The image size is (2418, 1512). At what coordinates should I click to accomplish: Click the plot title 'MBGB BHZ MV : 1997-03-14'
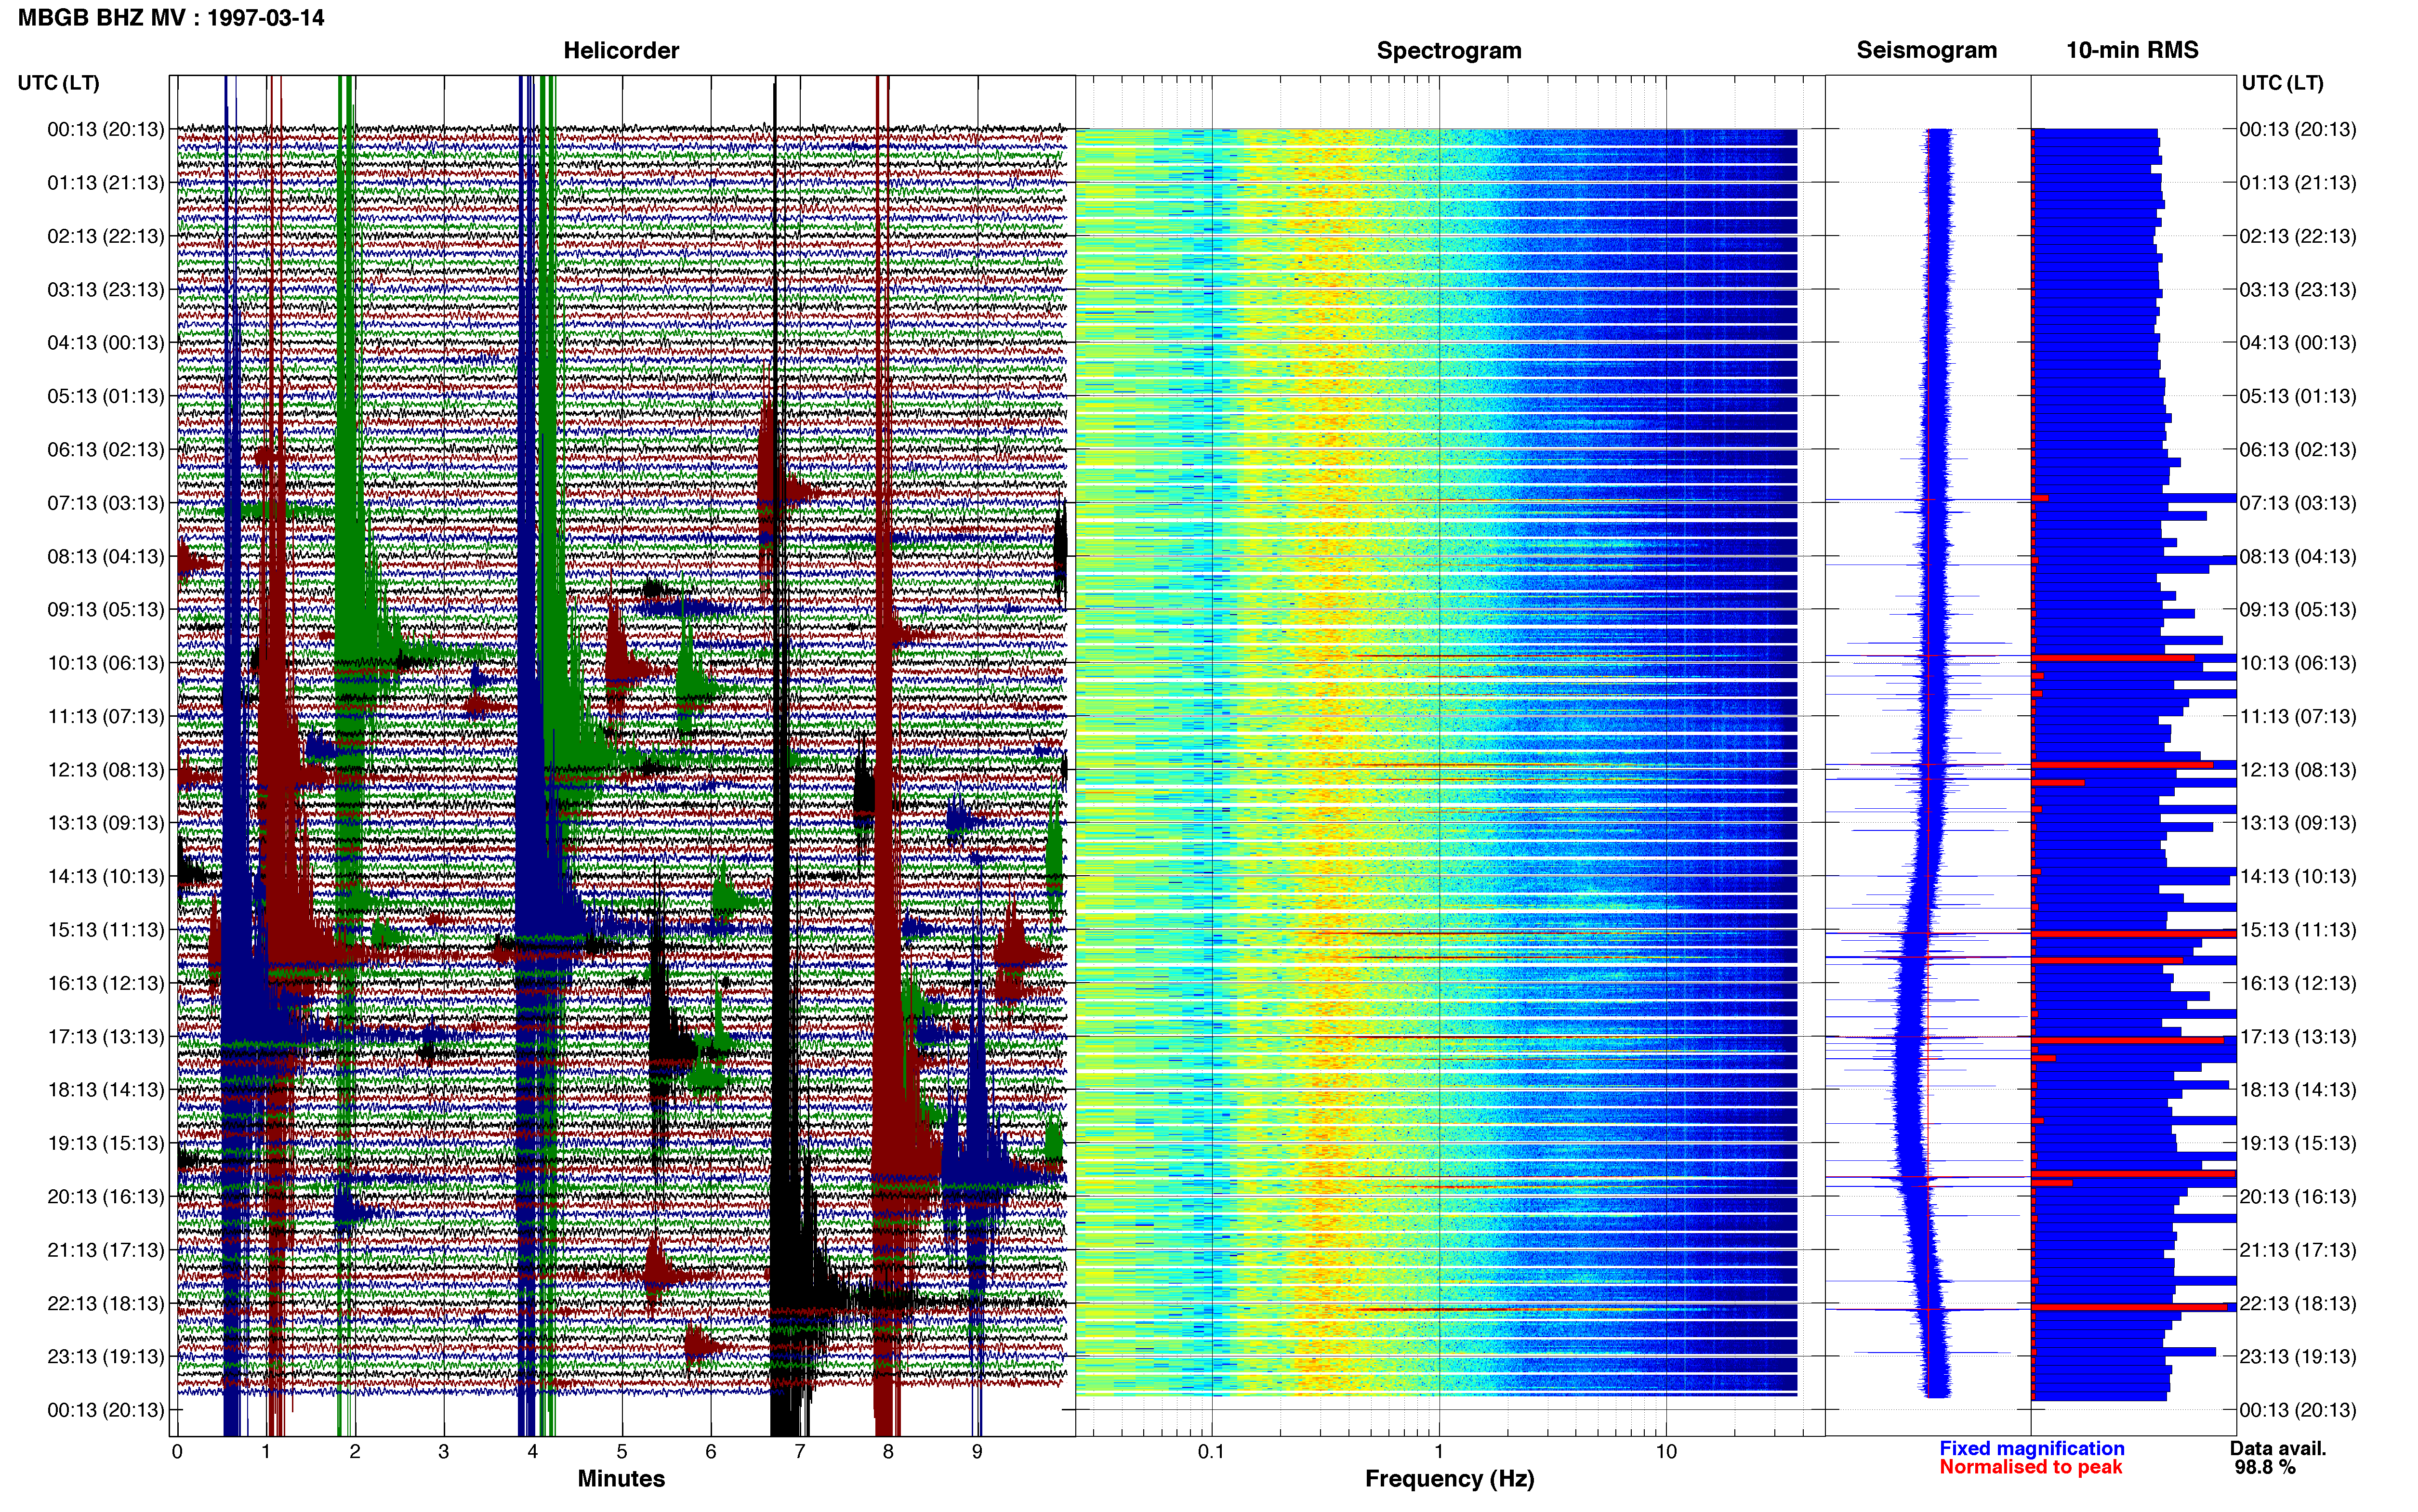click(171, 18)
